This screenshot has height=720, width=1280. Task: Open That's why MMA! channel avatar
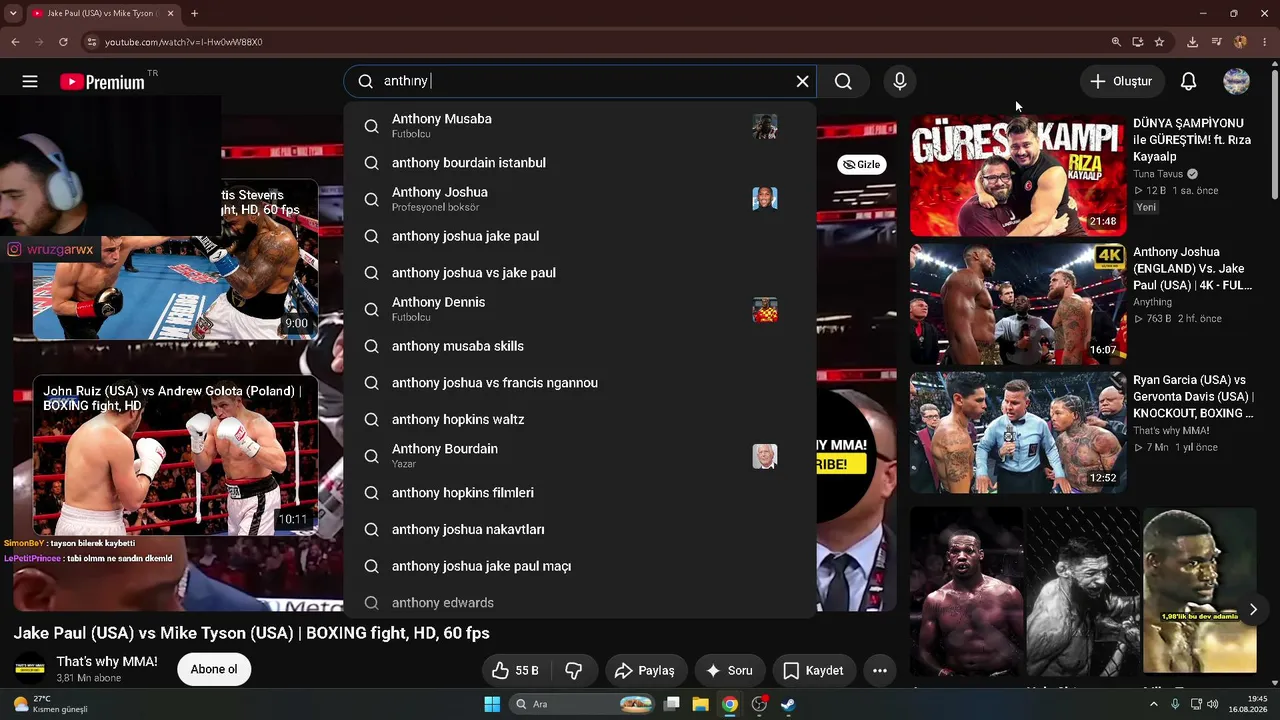coord(30,669)
